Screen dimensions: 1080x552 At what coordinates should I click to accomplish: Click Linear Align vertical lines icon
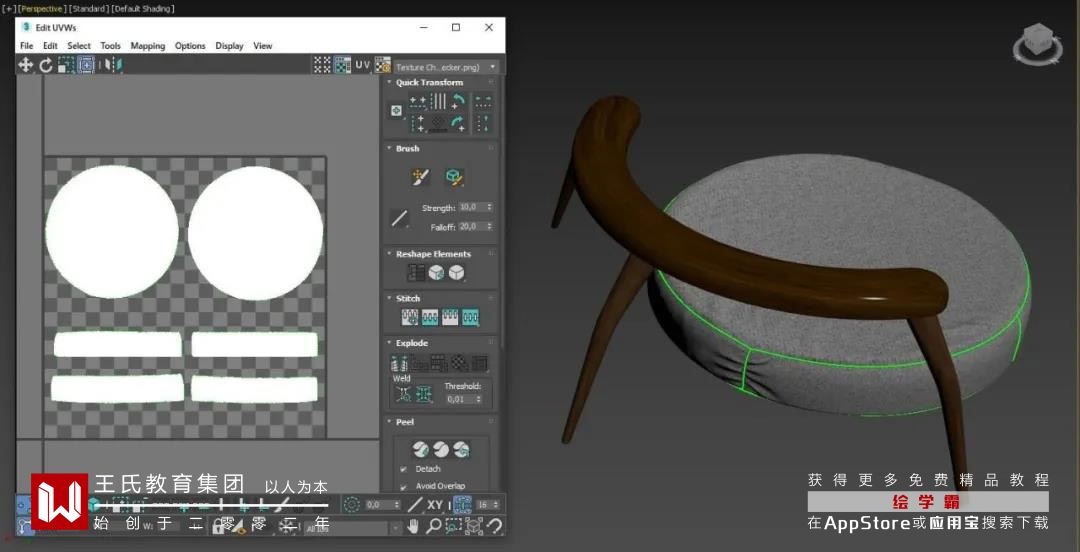click(x=438, y=102)
